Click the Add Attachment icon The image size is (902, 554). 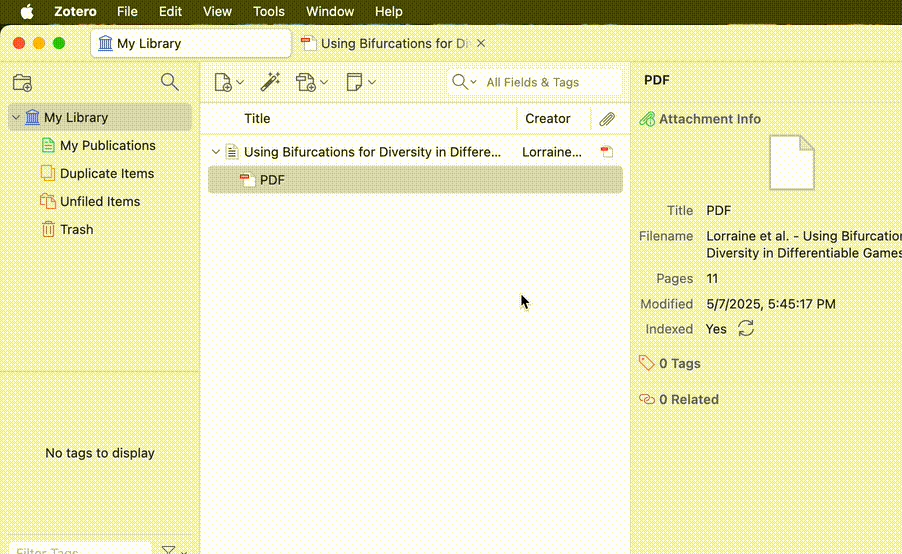(306, 82)
